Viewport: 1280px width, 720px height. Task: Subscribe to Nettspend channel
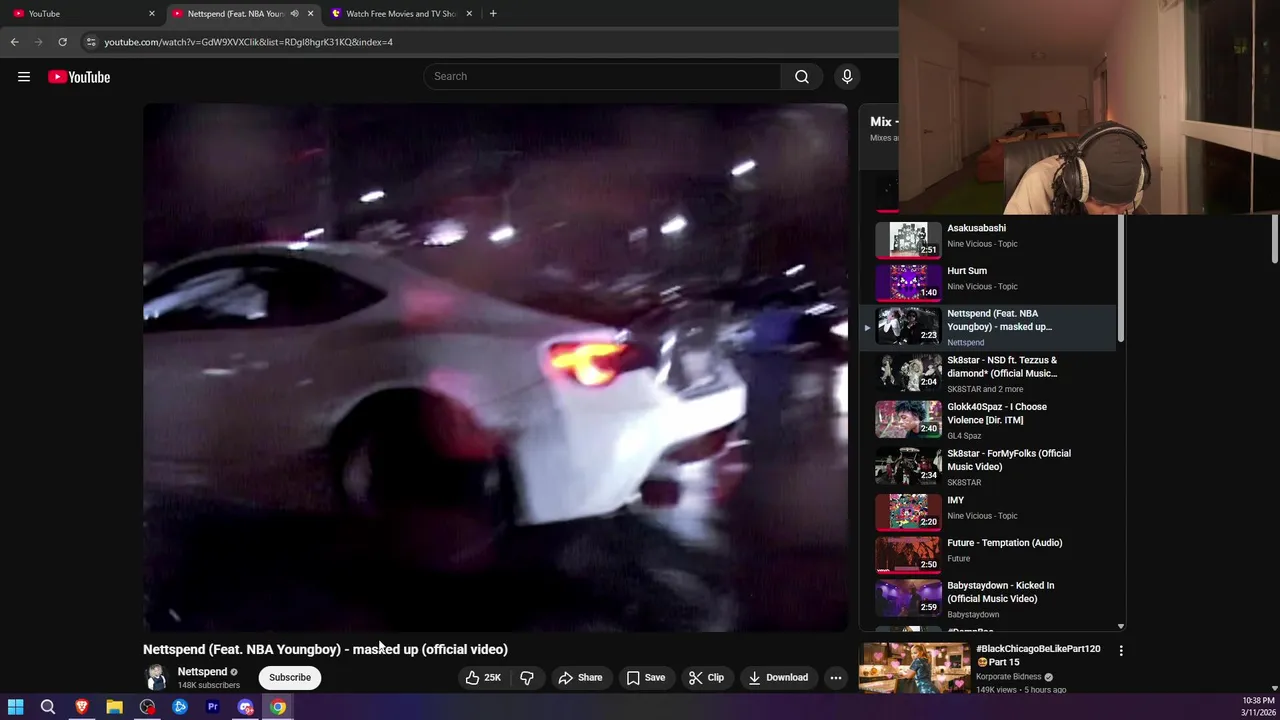(290, 677)
